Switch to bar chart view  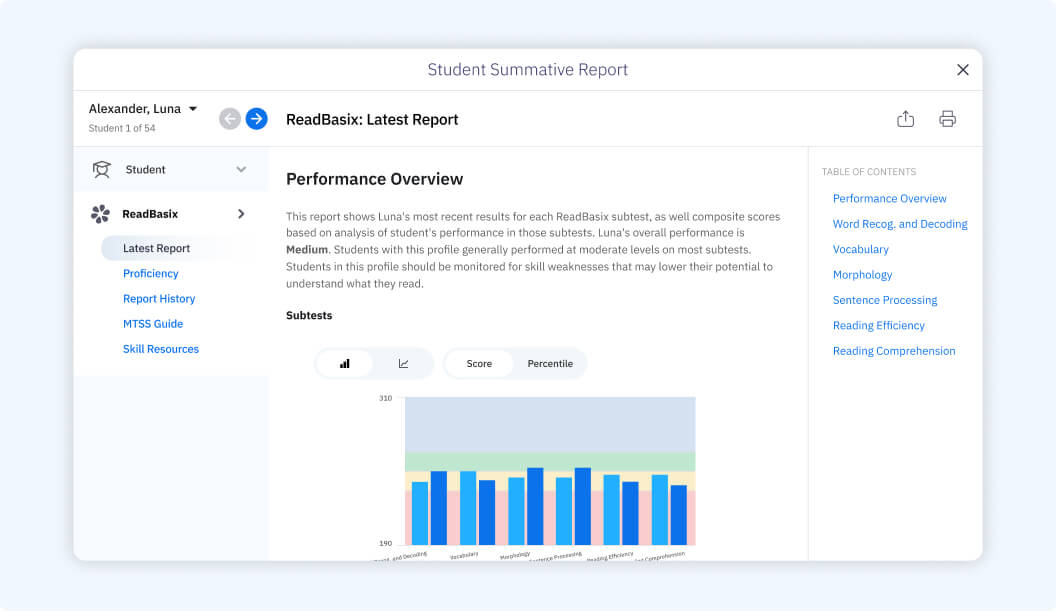tap(345, 364)
